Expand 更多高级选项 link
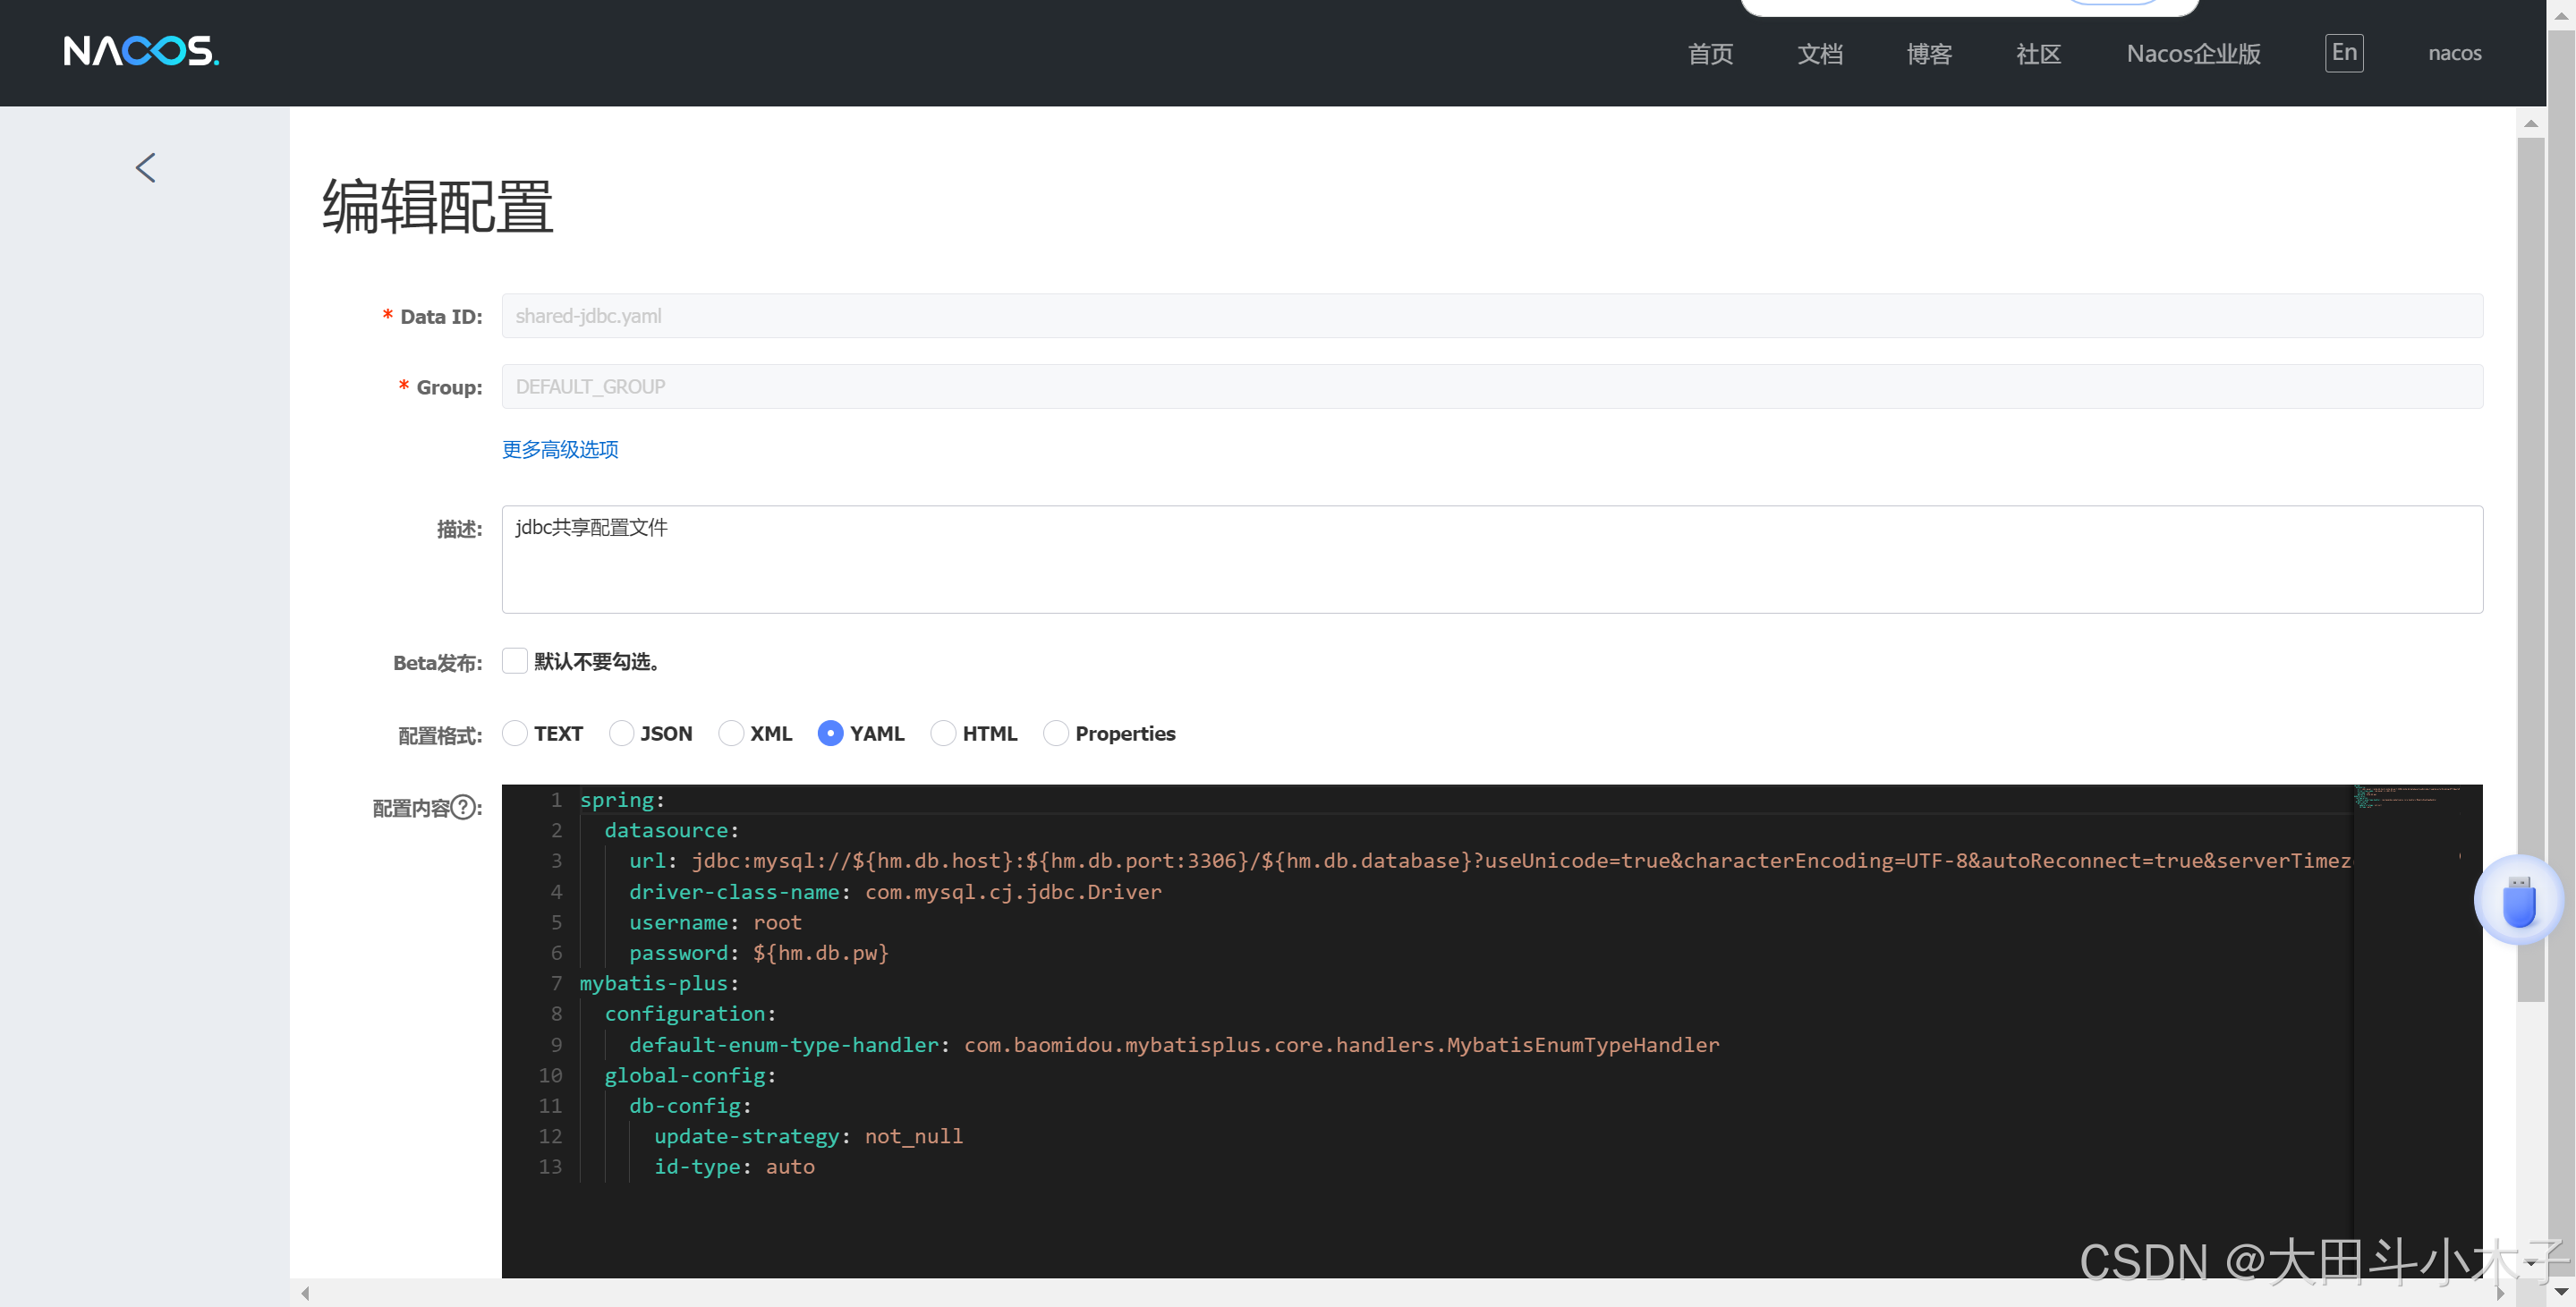This screenshot has height=1307, width=2576. 560,449
